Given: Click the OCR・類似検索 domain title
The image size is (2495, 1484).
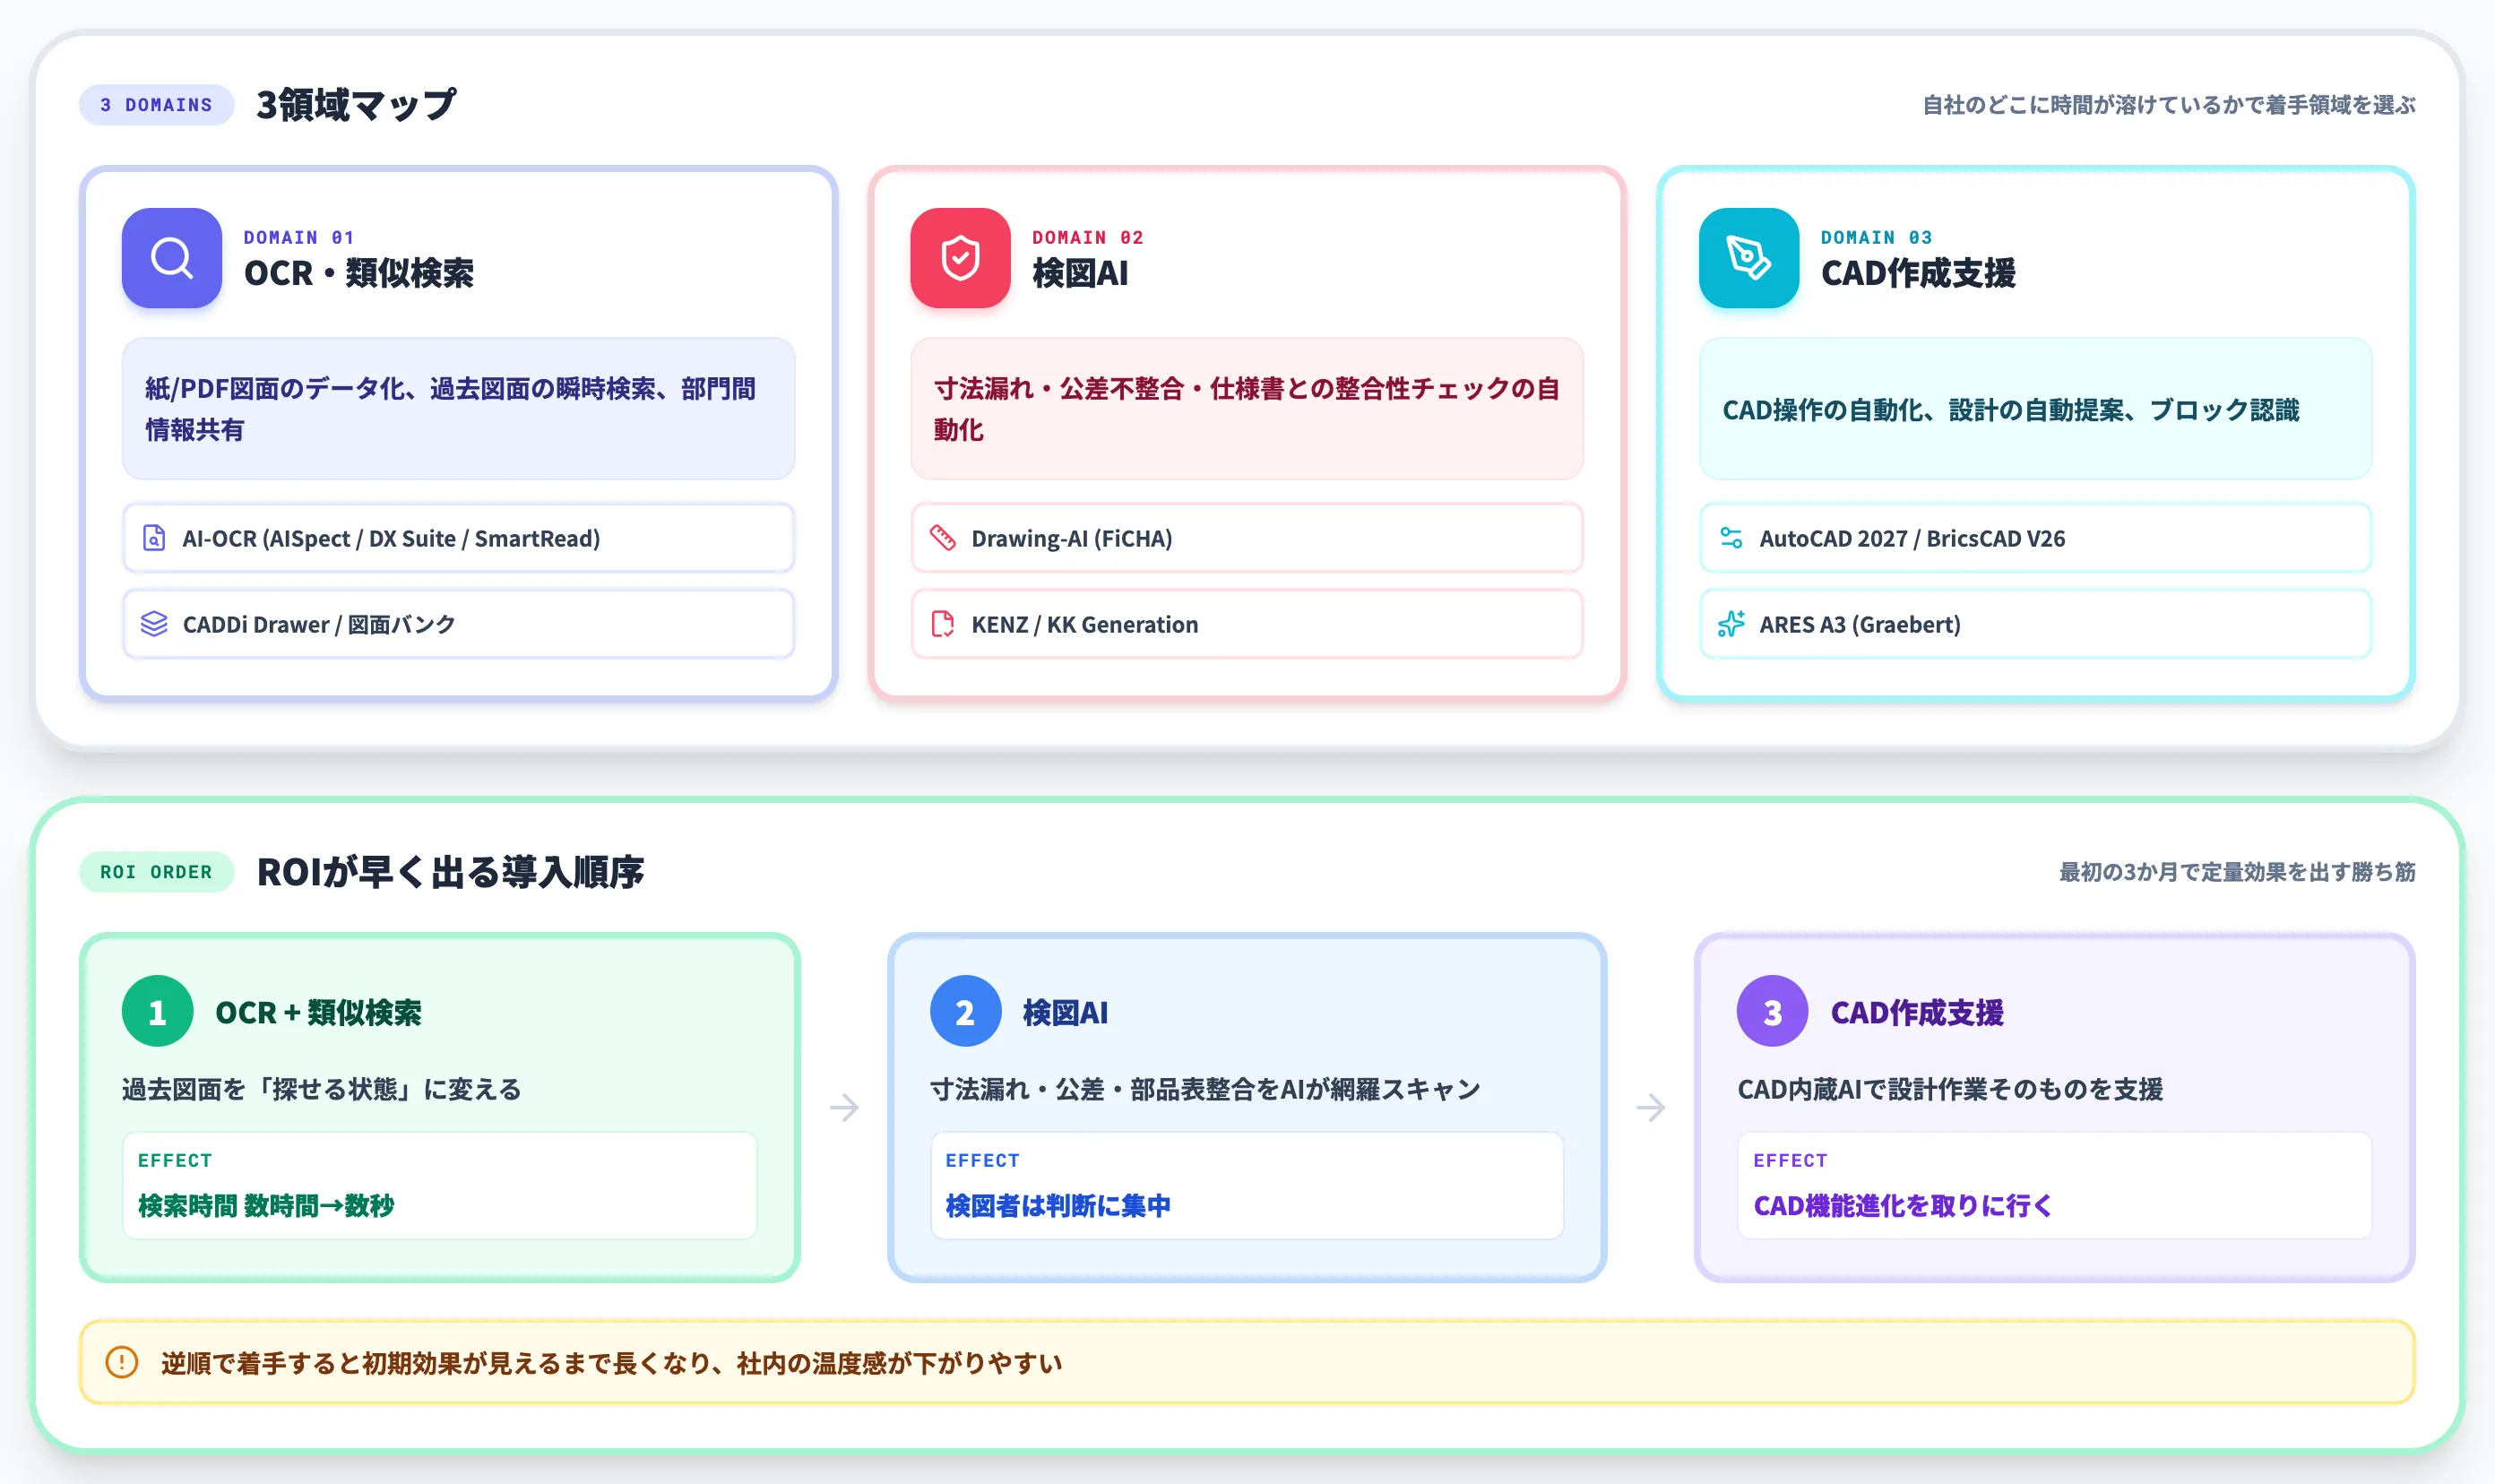Looking at the screenshot, I should [359, 273].
